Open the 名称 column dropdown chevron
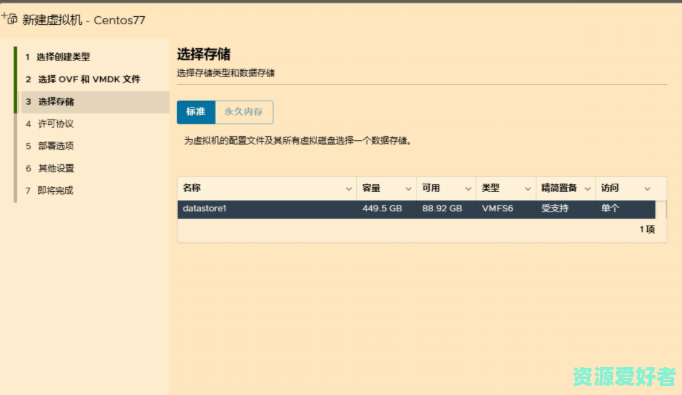 click(x=348, y=189)
